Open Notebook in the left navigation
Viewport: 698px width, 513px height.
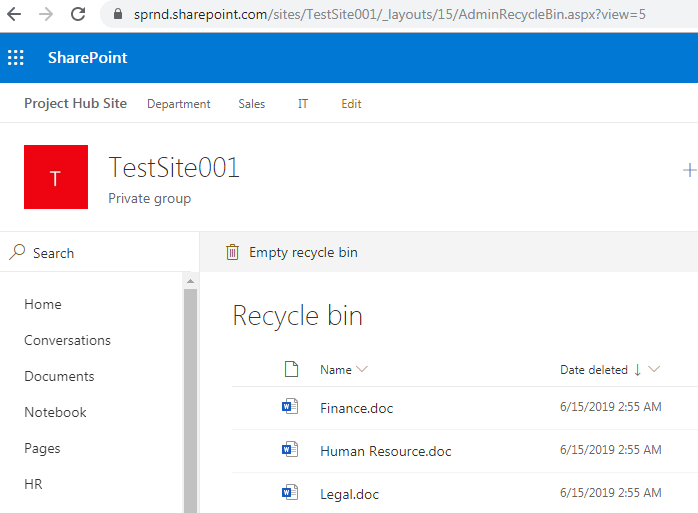[55, 412]
